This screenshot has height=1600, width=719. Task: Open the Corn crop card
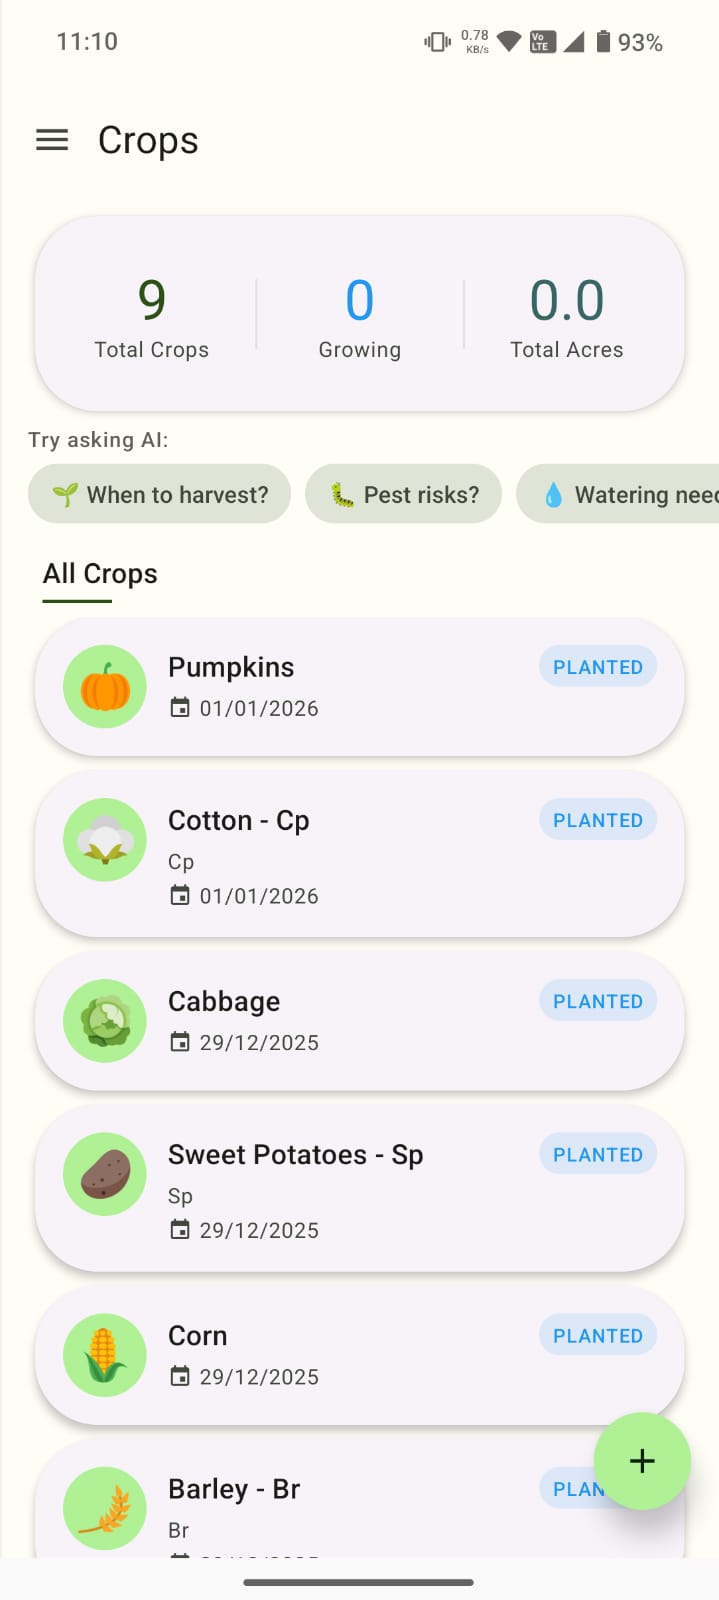pyautogui.click(x=360, y=1355)
